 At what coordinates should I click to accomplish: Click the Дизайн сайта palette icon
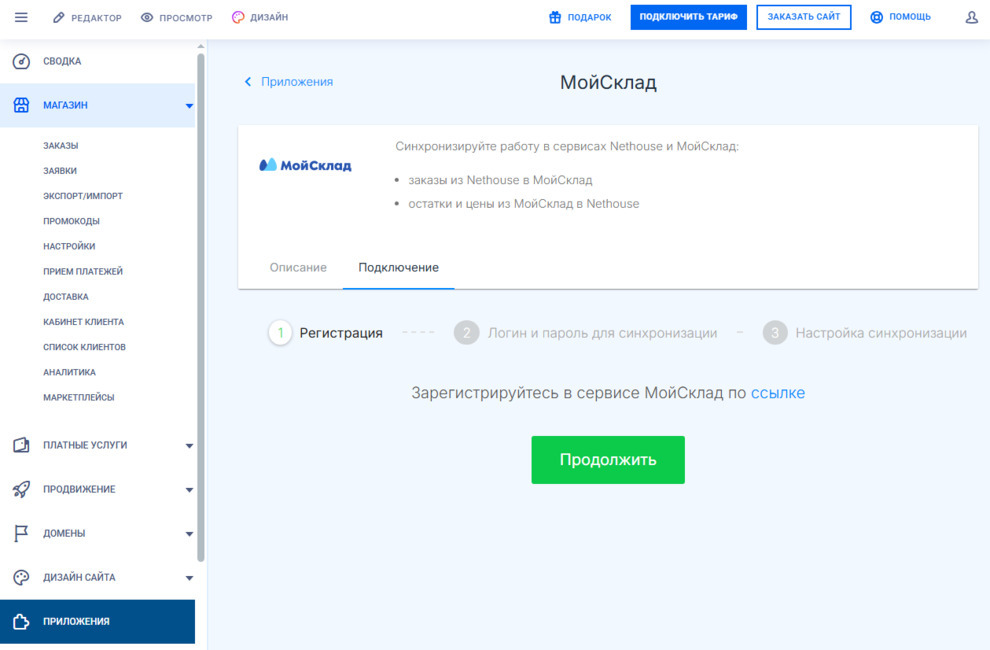pyautogui.click(x=21, y=577)
